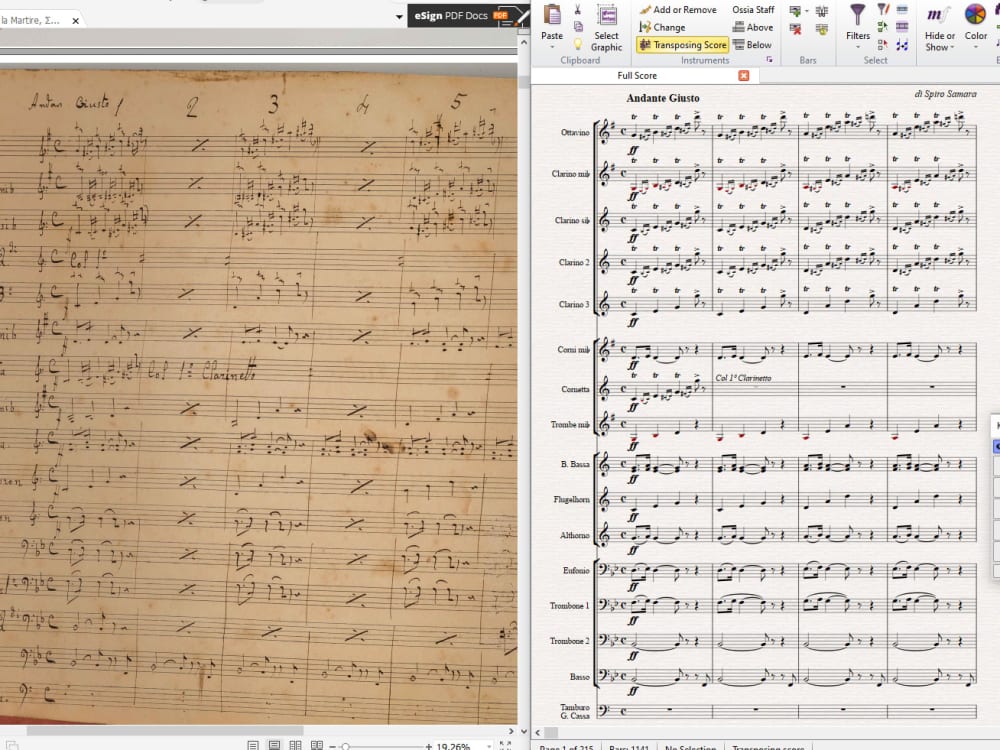Select two-page continuous view icon in PDF viewer

316,745
